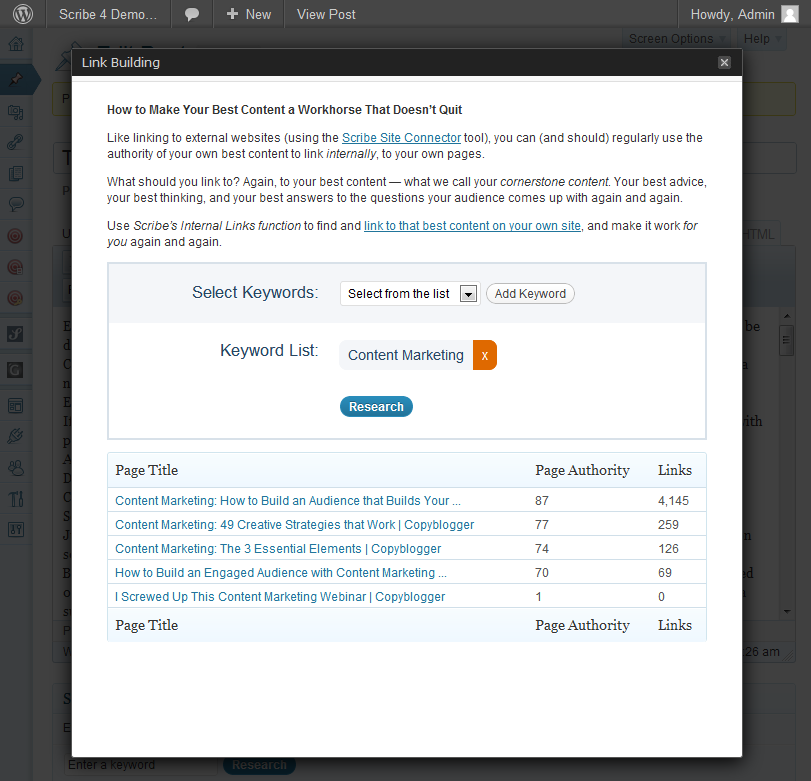This screenshot has height=781, width=811.
Task: Open Howdy, Admin account menu
Action: click(744, 14)
